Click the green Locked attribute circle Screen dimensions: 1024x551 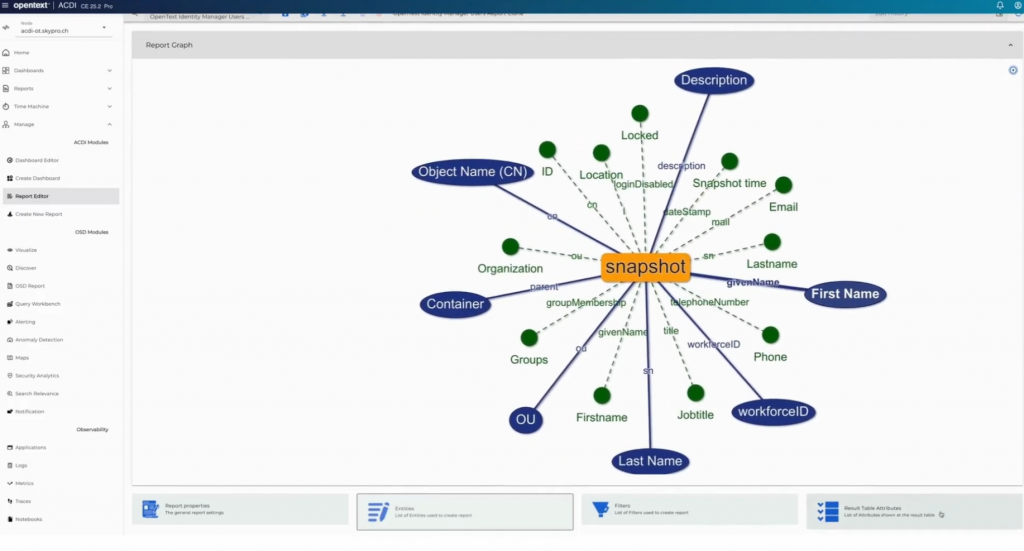[x=640, y=114]
